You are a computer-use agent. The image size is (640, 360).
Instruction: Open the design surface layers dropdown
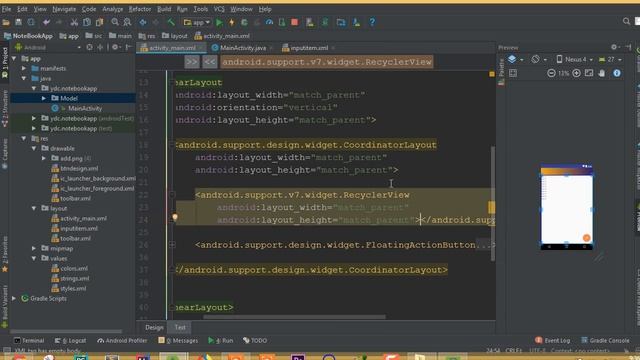(515, 60)
